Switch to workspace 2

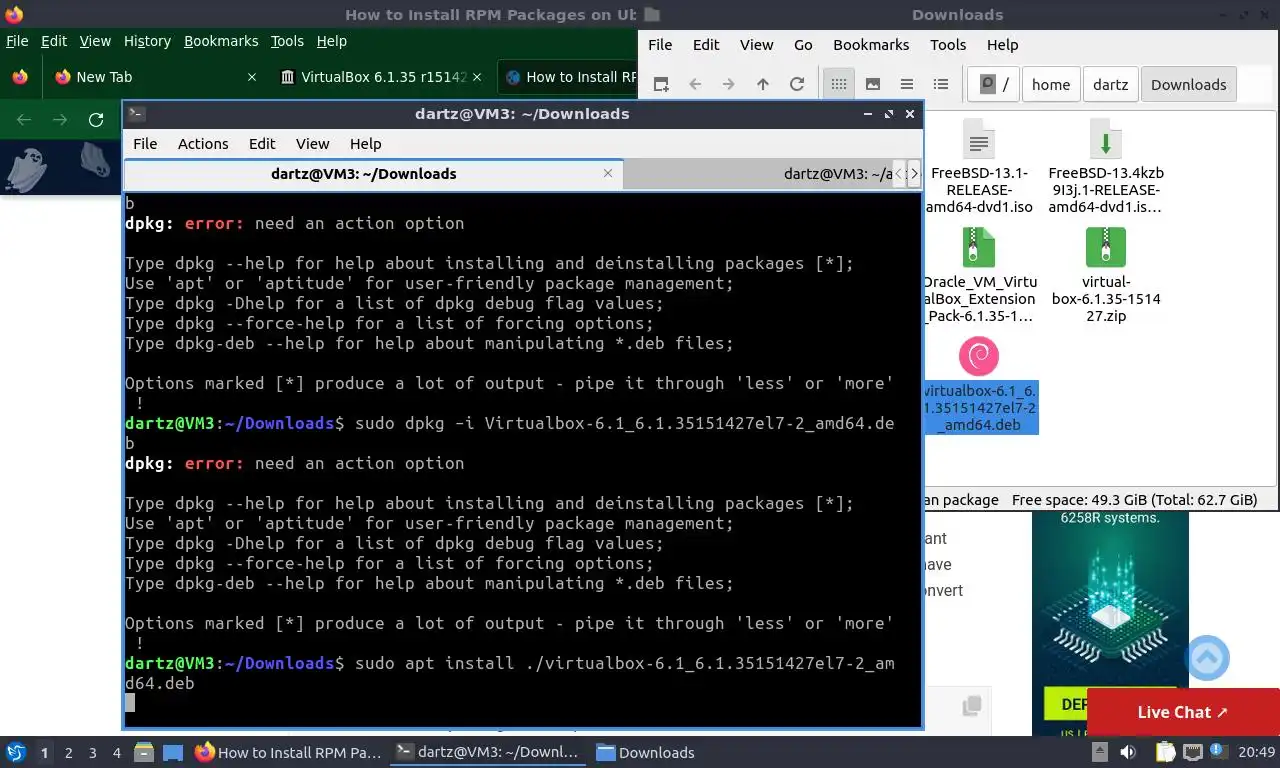[68, 752]
